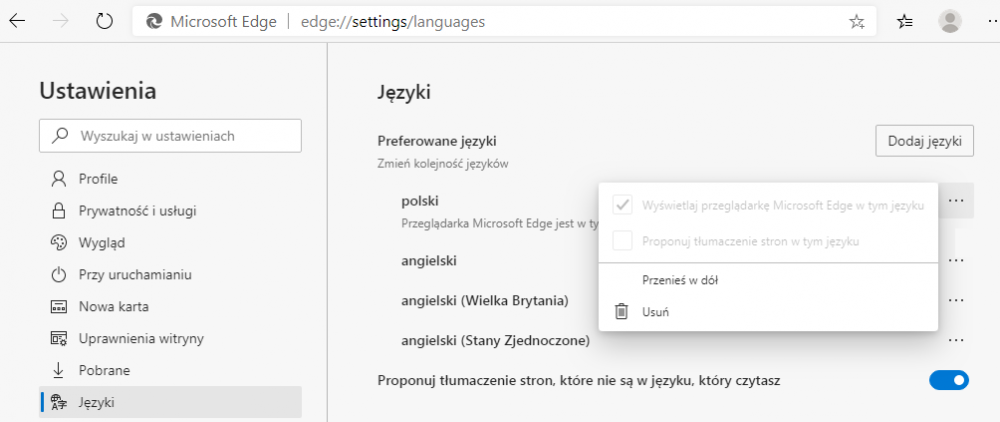Open more options for angielski

[x=956, y=260]
